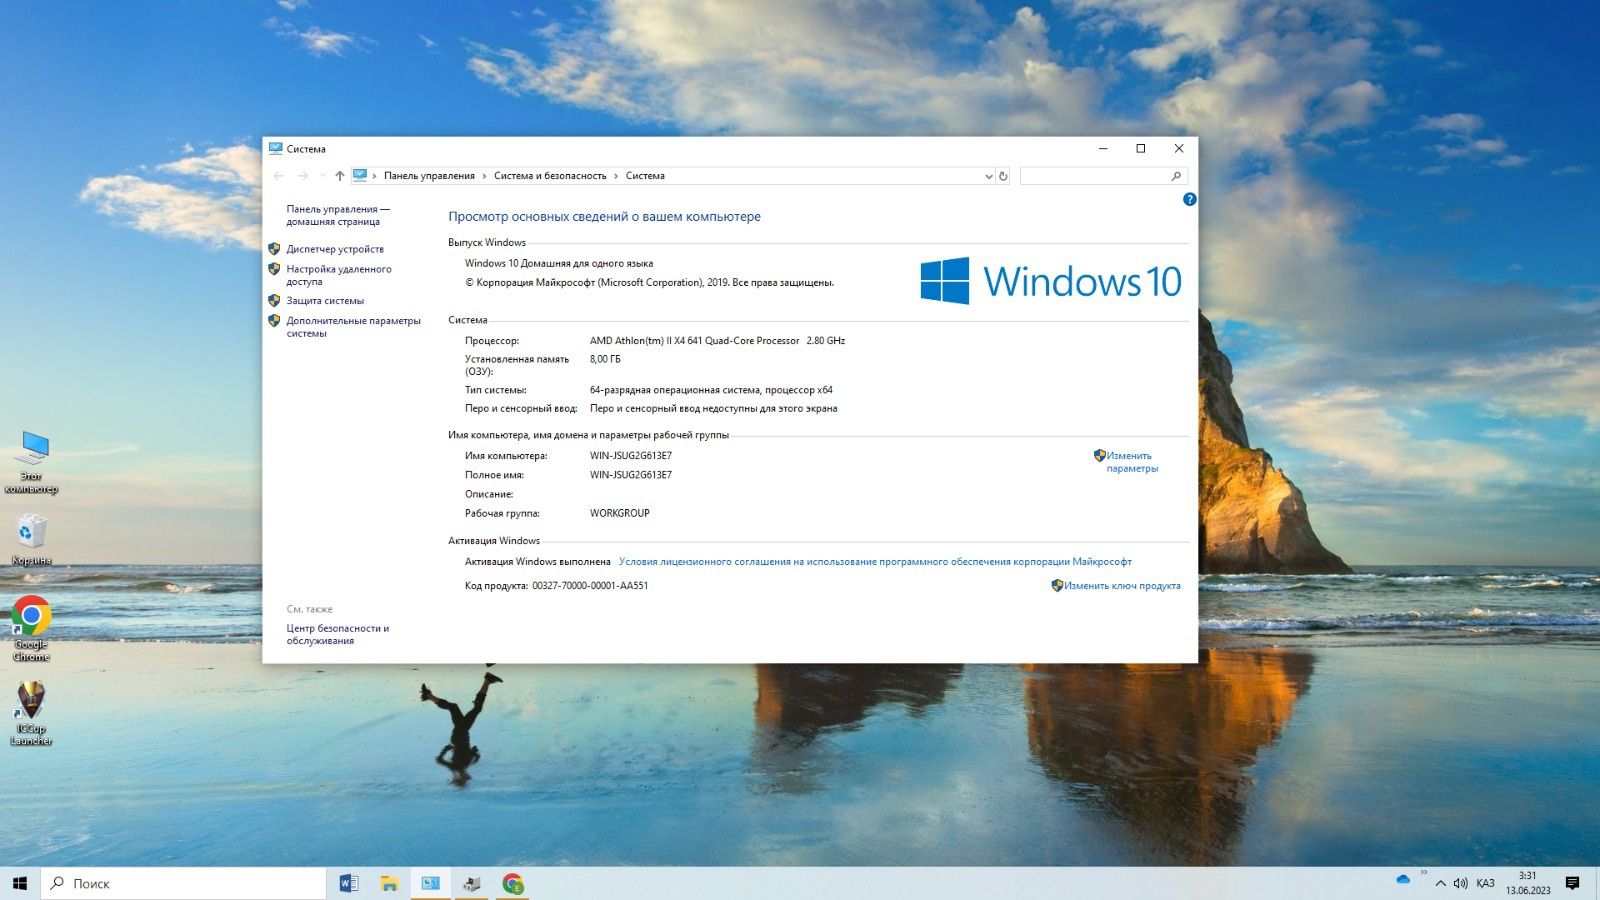Open Recycle Bin desktop icon

pyautogui.click(x=32, y=539)
